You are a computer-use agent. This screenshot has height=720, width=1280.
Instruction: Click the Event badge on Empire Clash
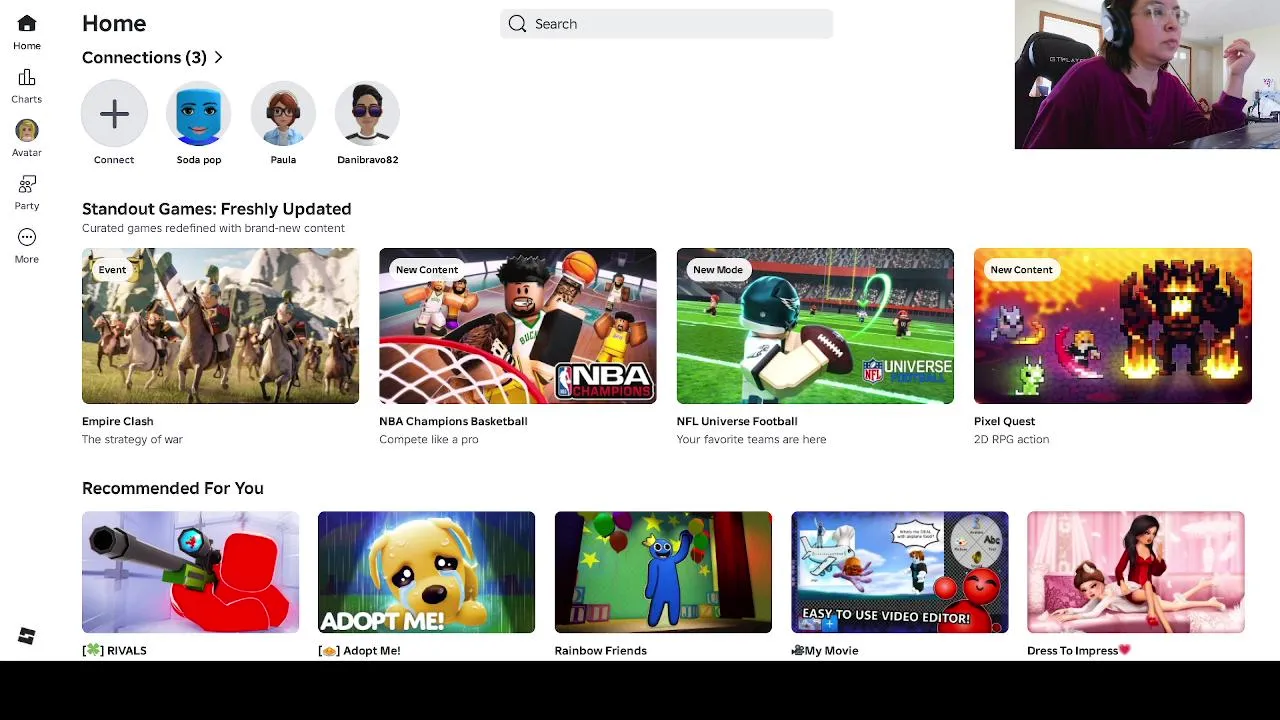point(112,270)
